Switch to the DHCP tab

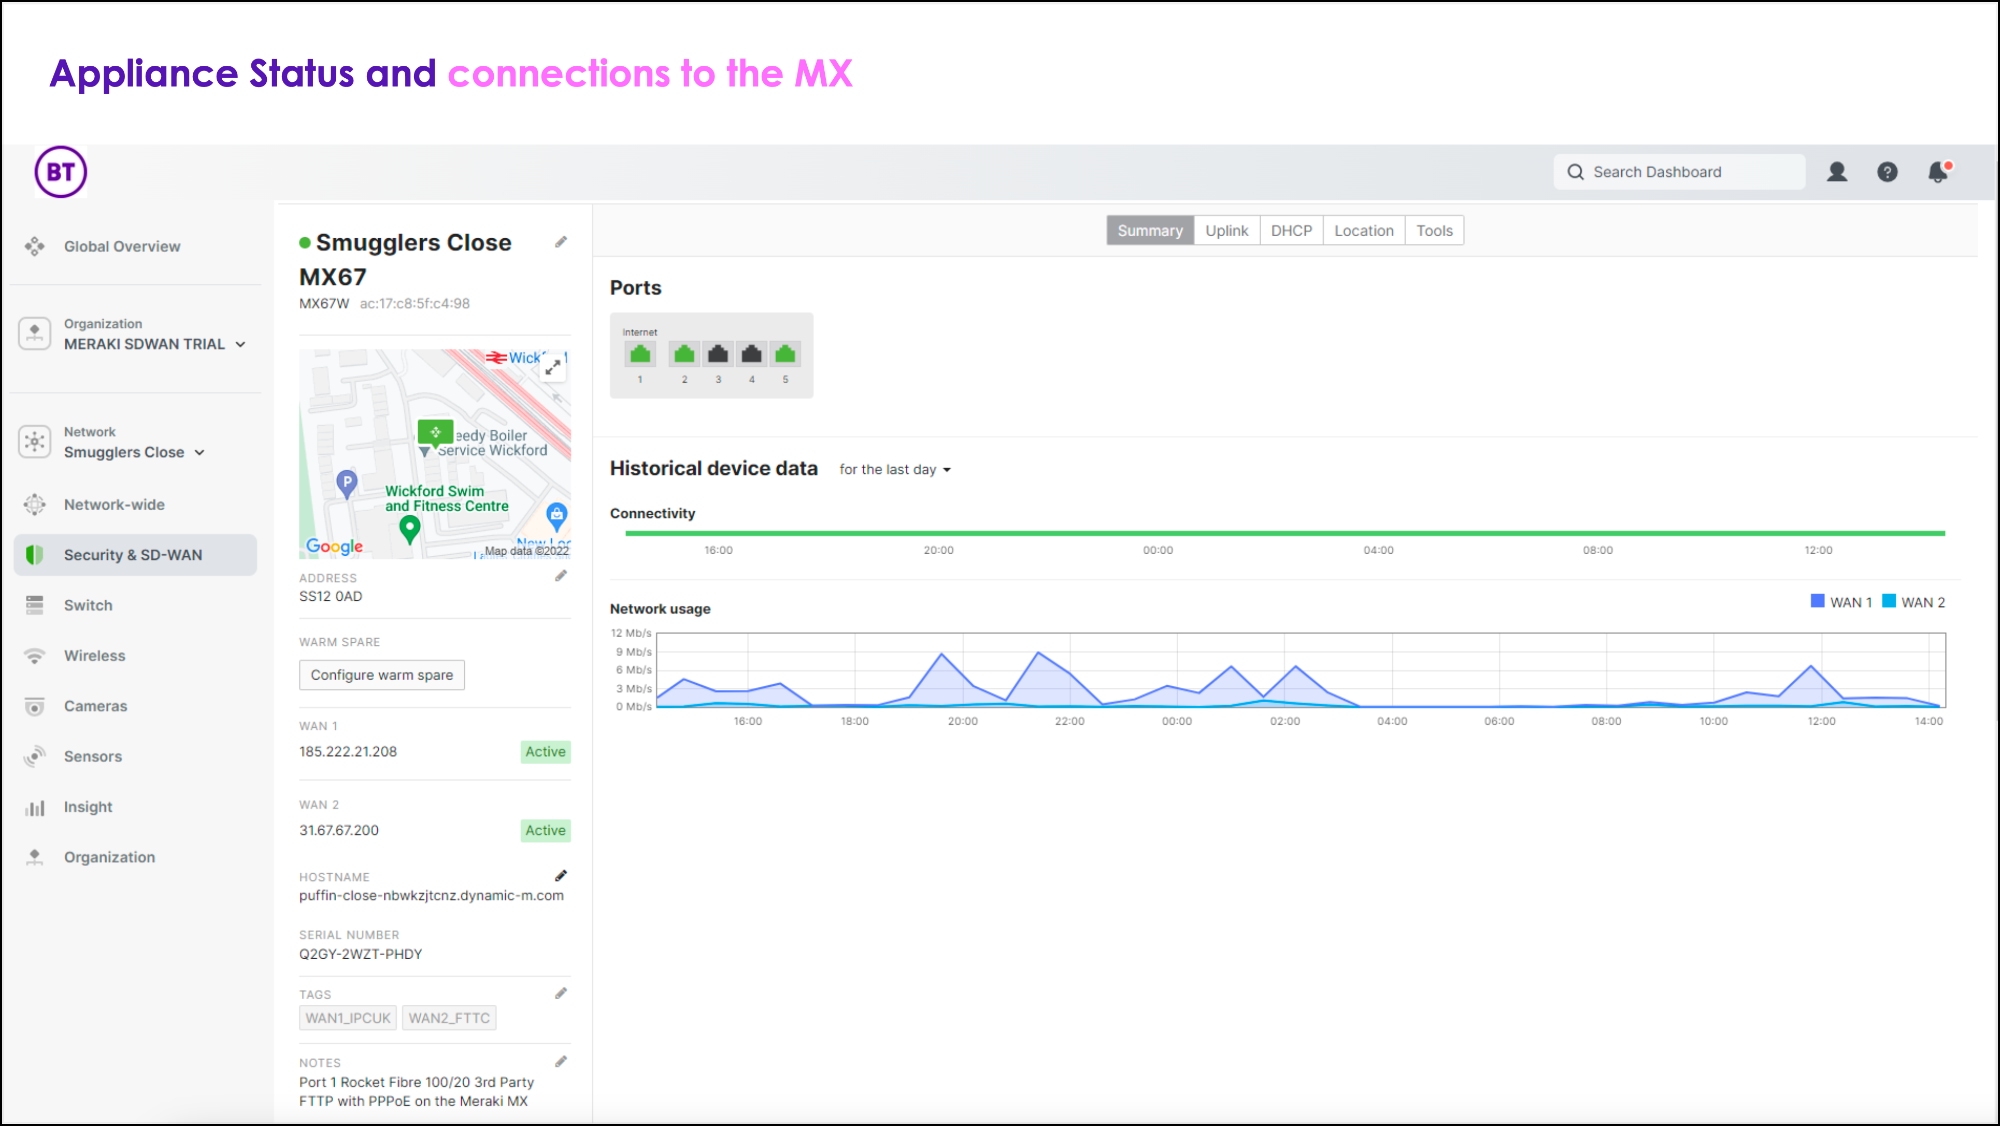coord(1290,229)
